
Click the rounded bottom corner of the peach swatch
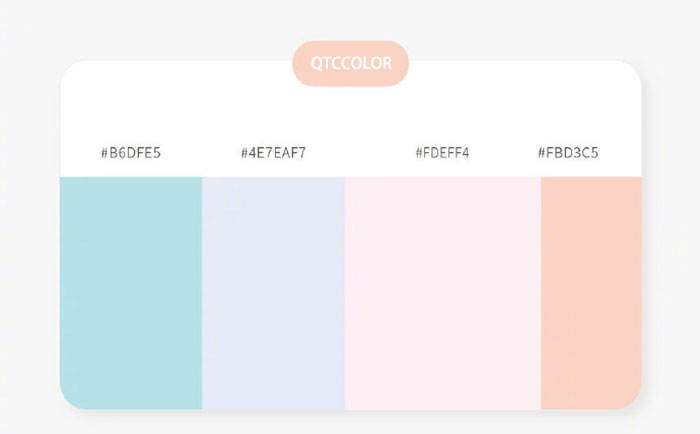tap(630, 399)
